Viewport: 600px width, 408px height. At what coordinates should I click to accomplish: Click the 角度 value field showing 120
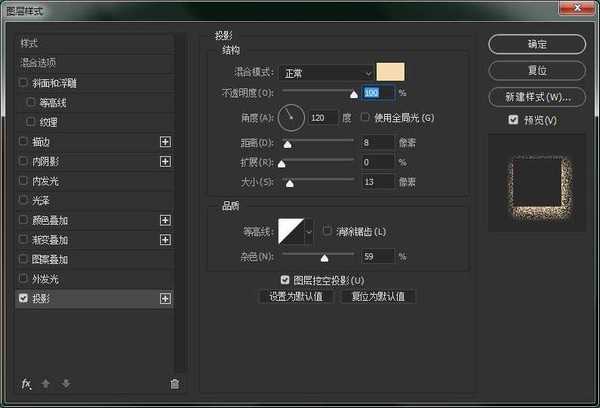[323, 118]
